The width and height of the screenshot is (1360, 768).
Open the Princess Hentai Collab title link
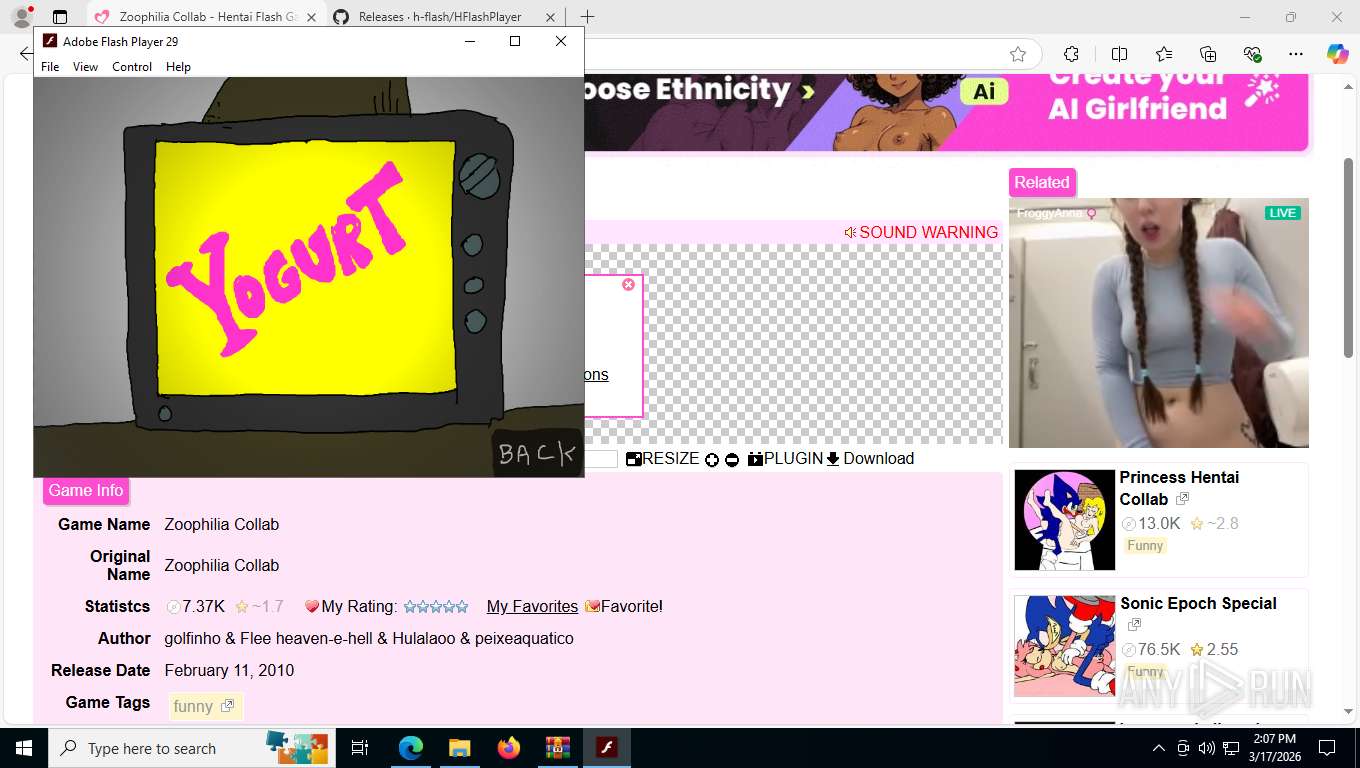coord(1179,488)
